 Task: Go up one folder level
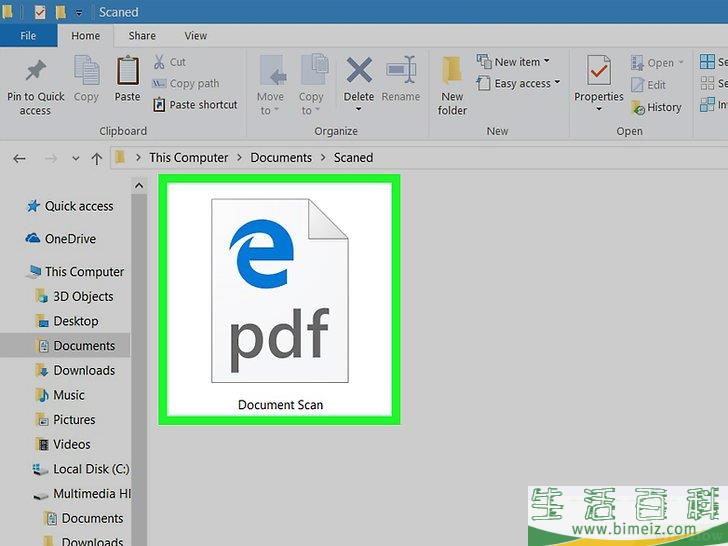[97, 159]
